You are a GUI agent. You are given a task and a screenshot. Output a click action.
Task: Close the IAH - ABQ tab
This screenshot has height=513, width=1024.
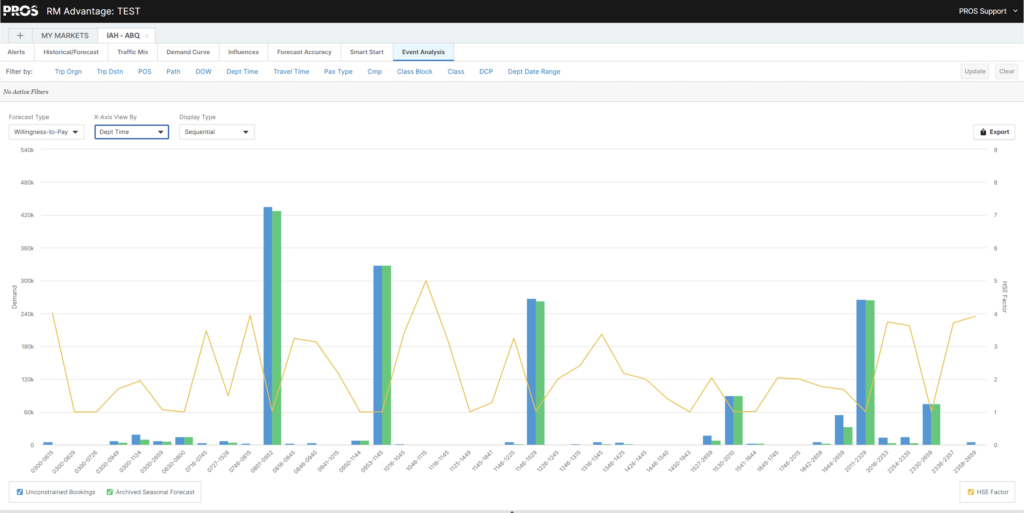tap(147, 36)
